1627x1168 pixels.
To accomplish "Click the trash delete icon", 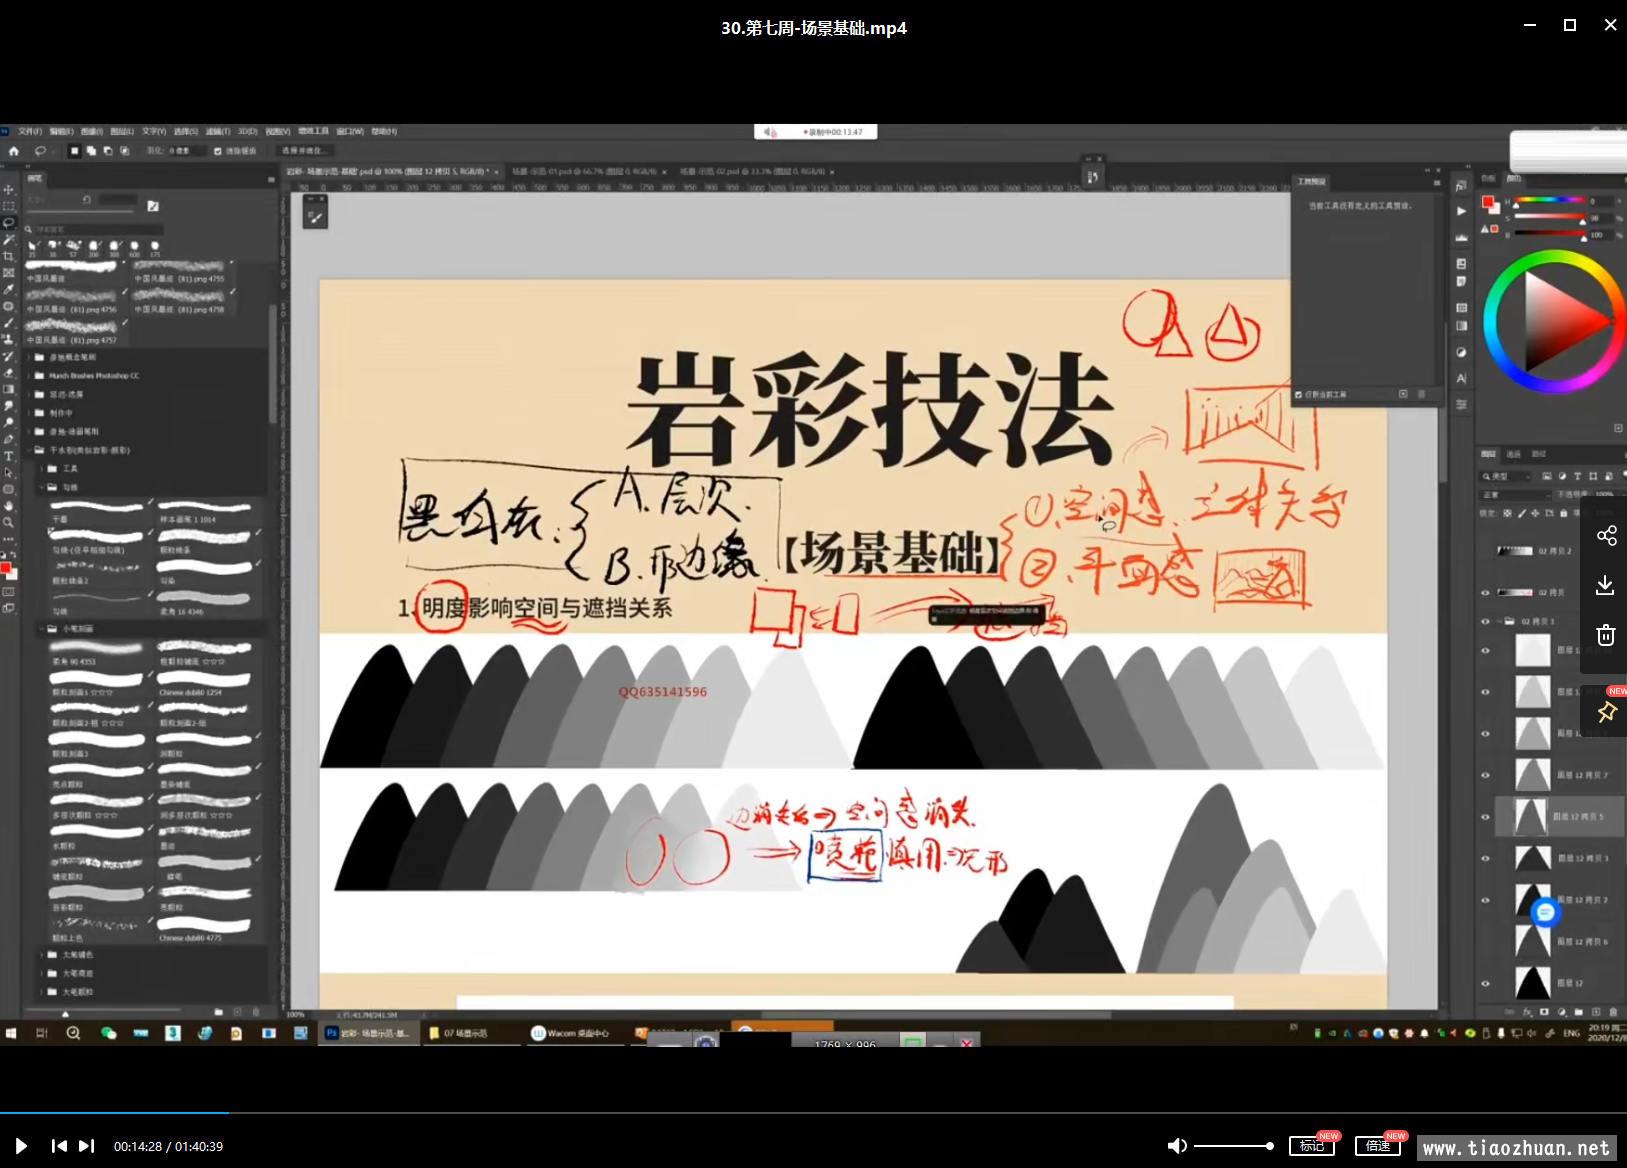I will tap(1606, 635).
